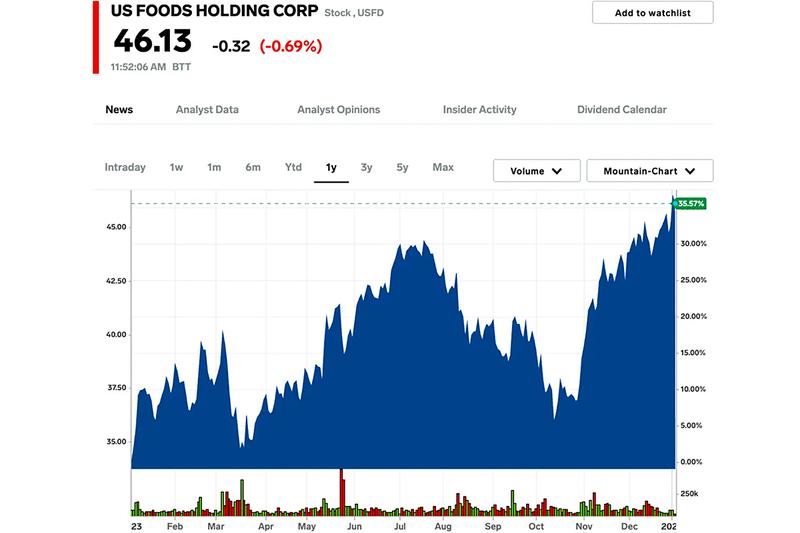Click the 0.00% axis label
Screen dimensions: 800x533
(691, 462)
